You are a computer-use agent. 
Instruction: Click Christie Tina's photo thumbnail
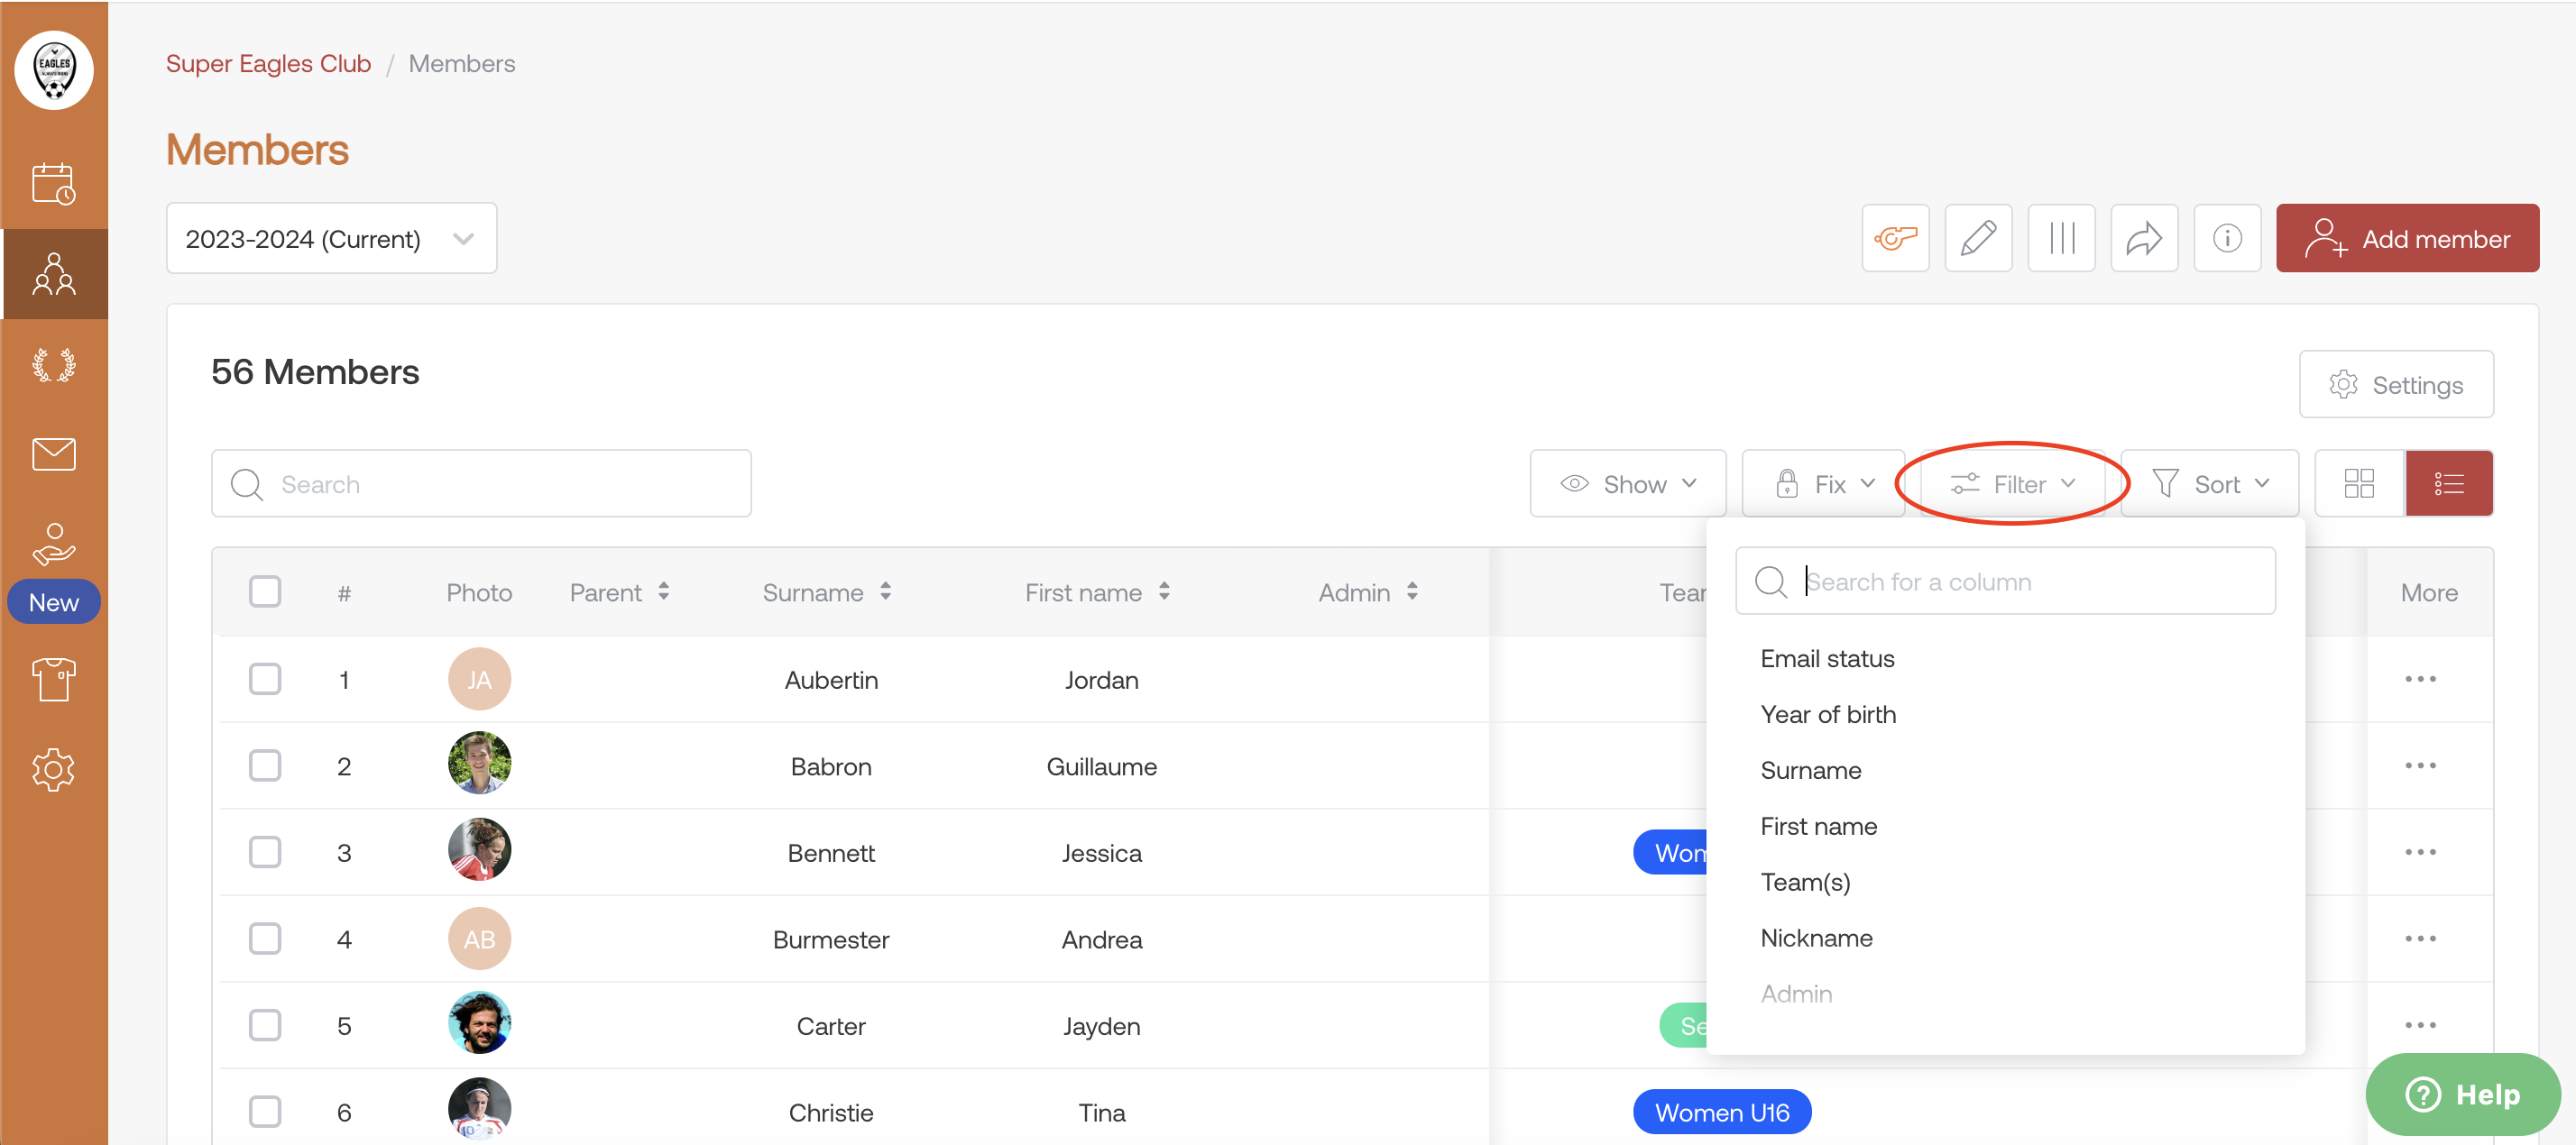pyautogui.click(x=479, y=1110)
